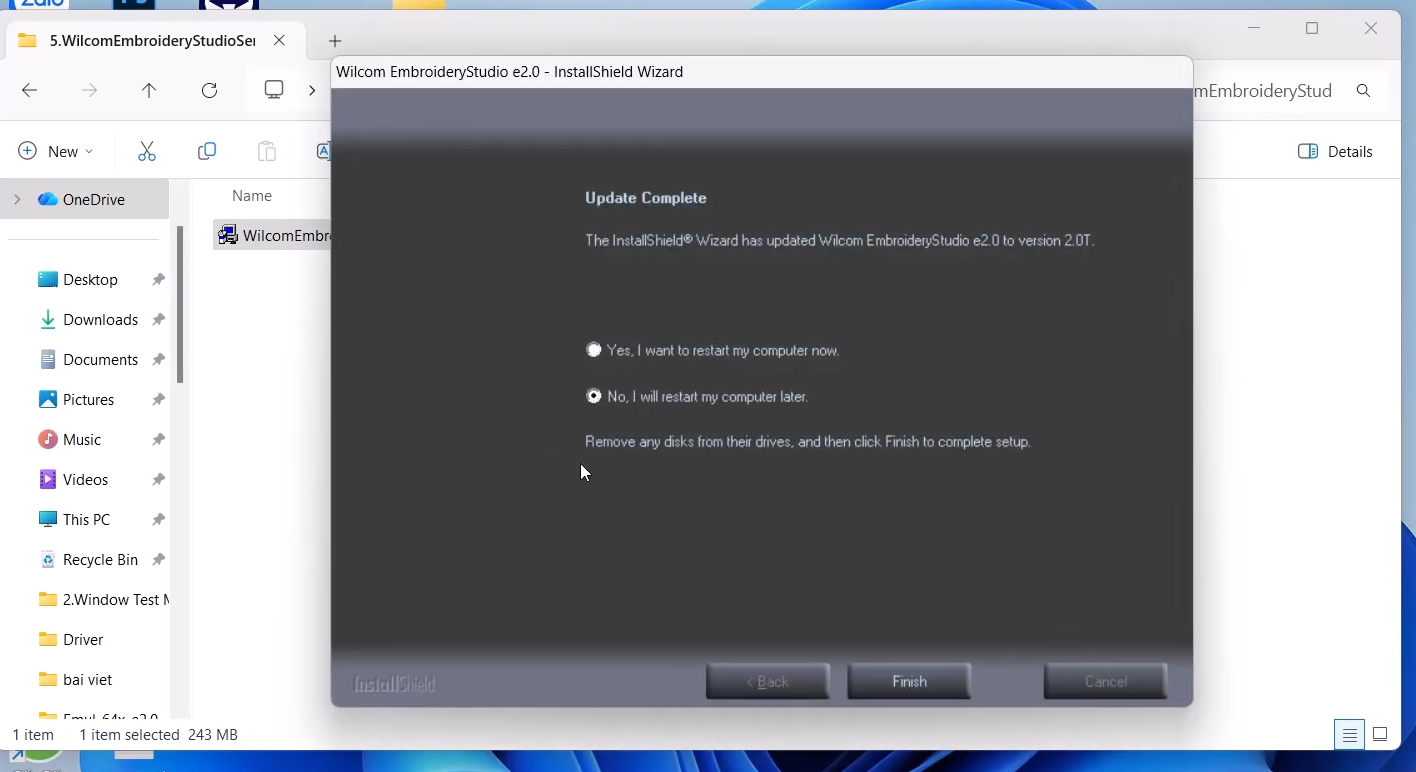
Task: Click the navigation pane vertical scrollbar
Action: (180, 305)
